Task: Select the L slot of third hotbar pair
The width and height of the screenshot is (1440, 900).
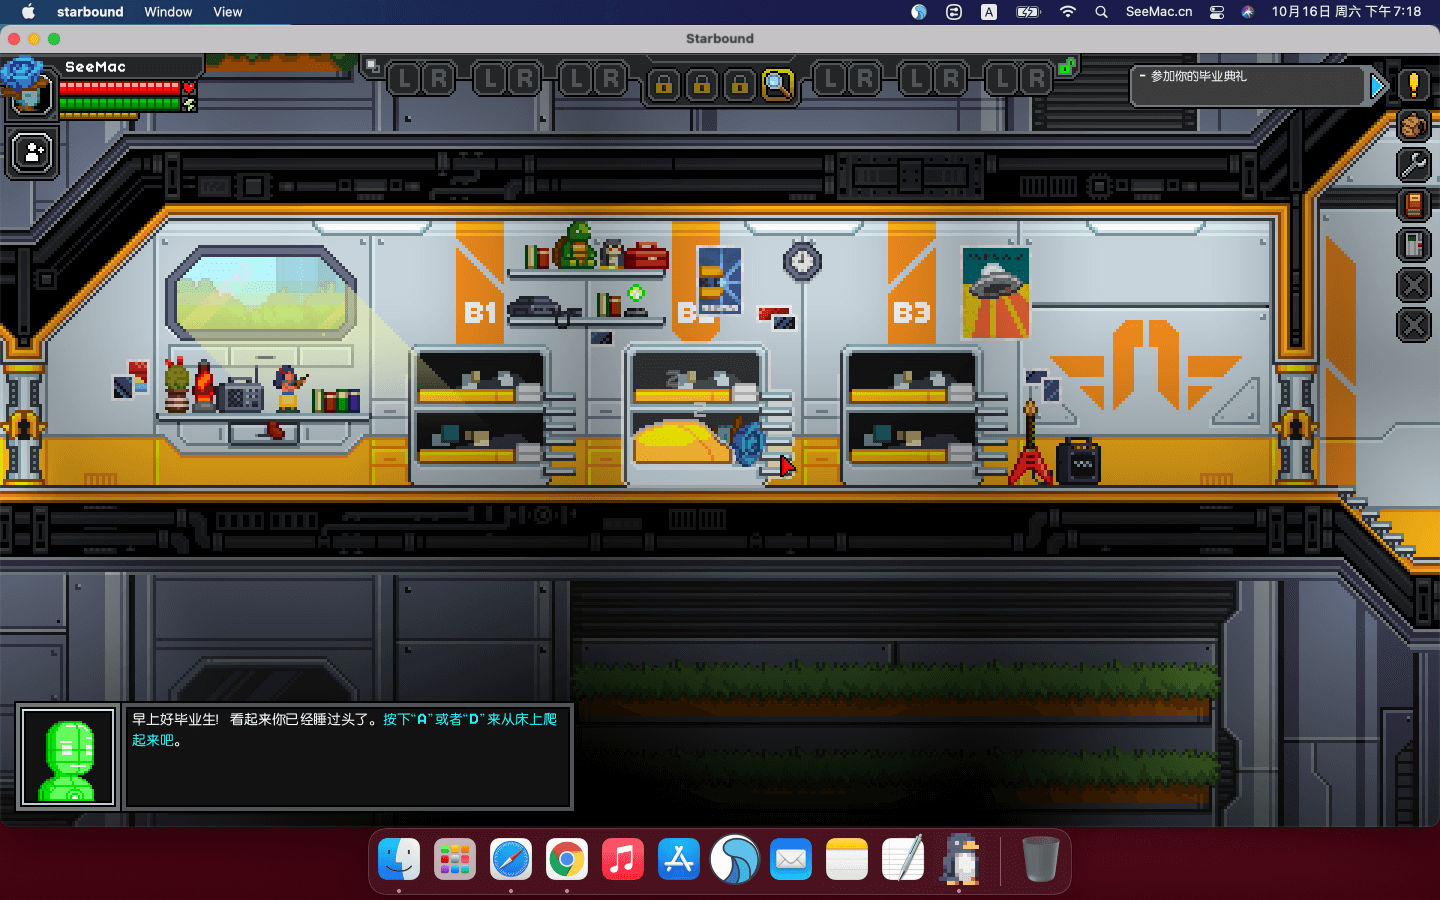Action: pyautogui.click(x=575, y=79)
